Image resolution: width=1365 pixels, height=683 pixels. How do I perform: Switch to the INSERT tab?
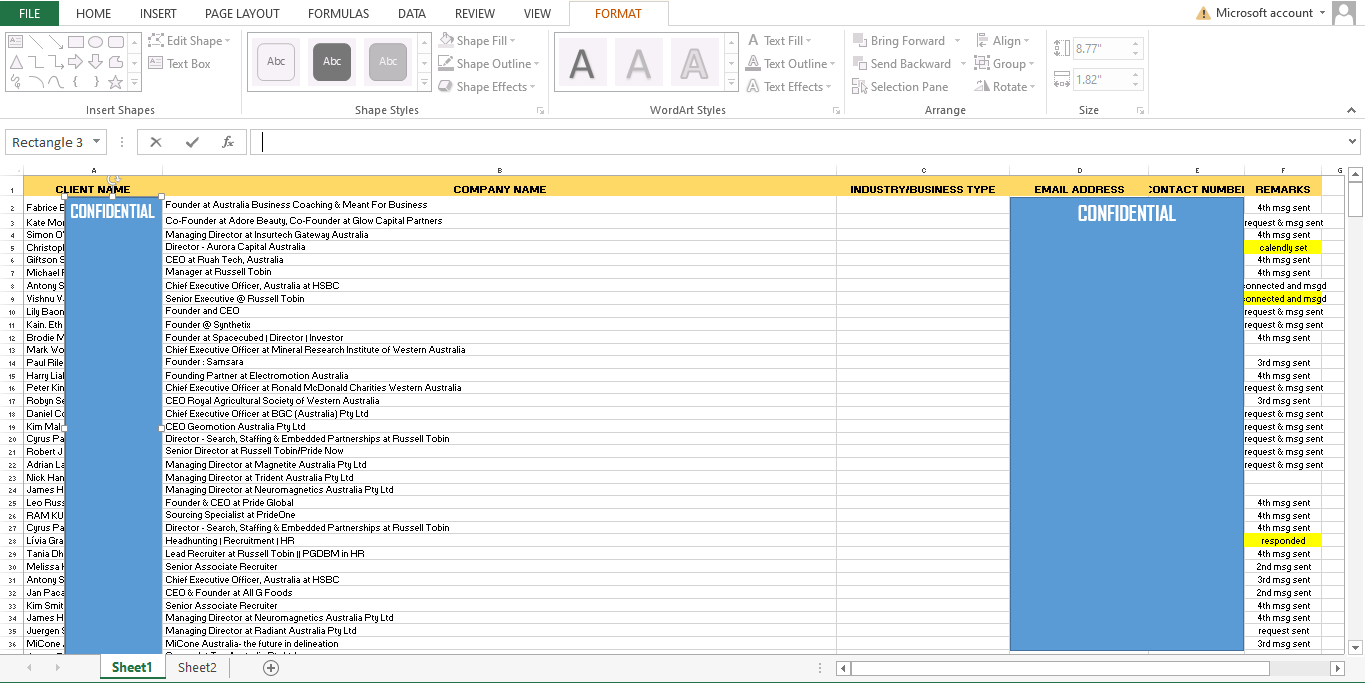coord(158,13)
